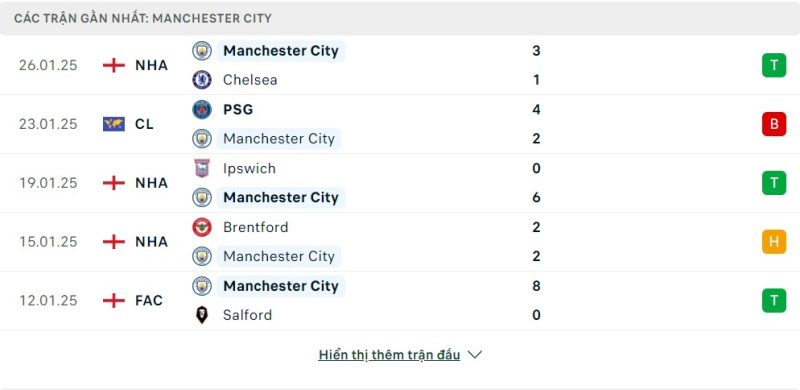
Task: Click the Salford club crest icon
Action: [x=202, y=315]
